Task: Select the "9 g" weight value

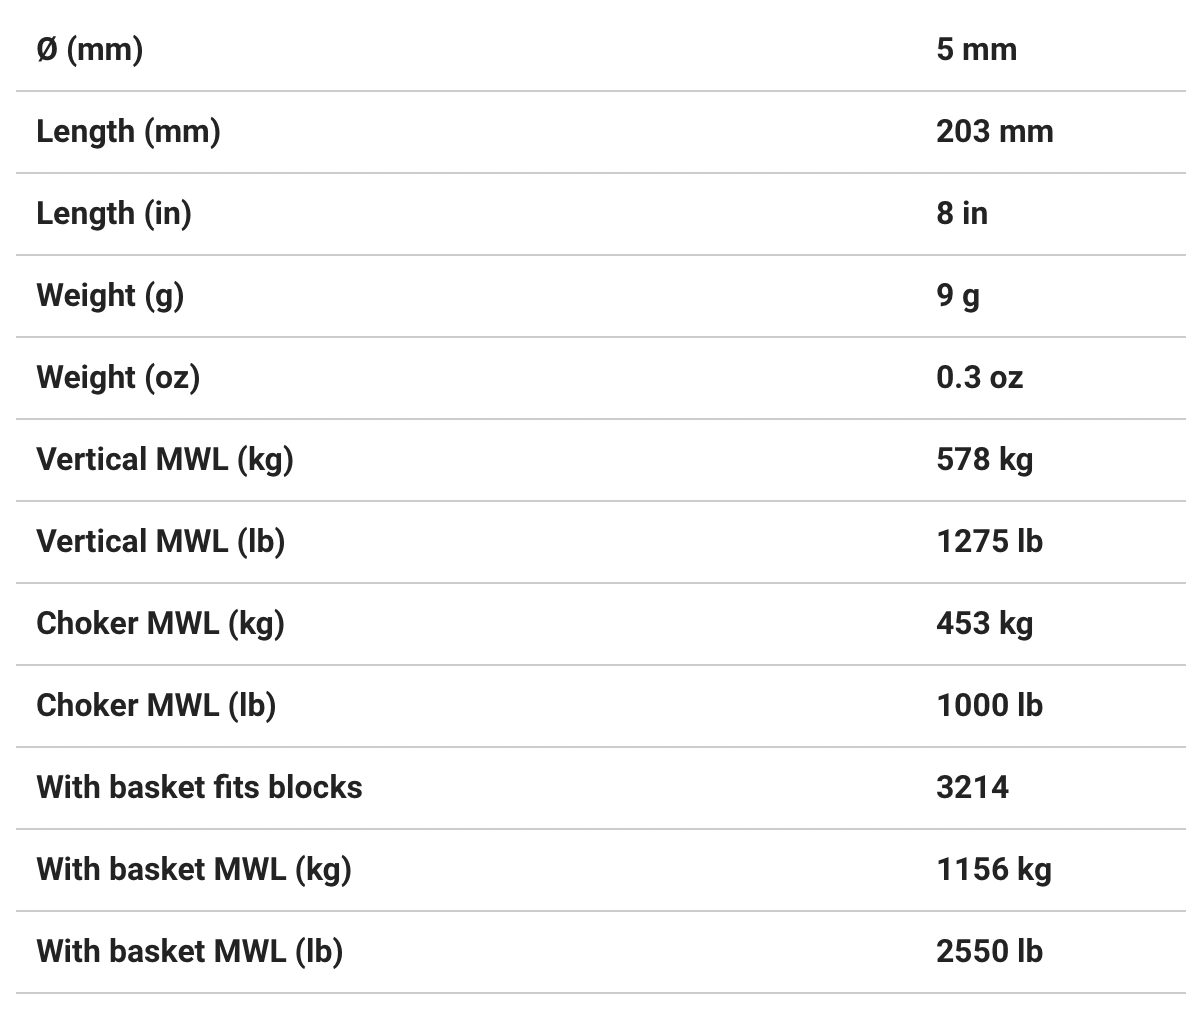Action: [957, 295]
